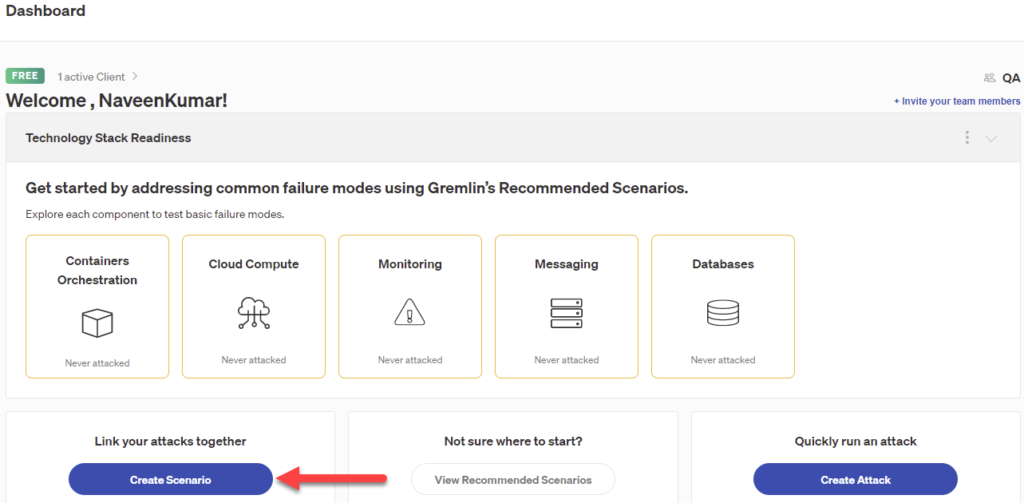Viewport: 1024px width, 503px height.
Task: Click Invite your team members link
Action: (x=957, y=101)
